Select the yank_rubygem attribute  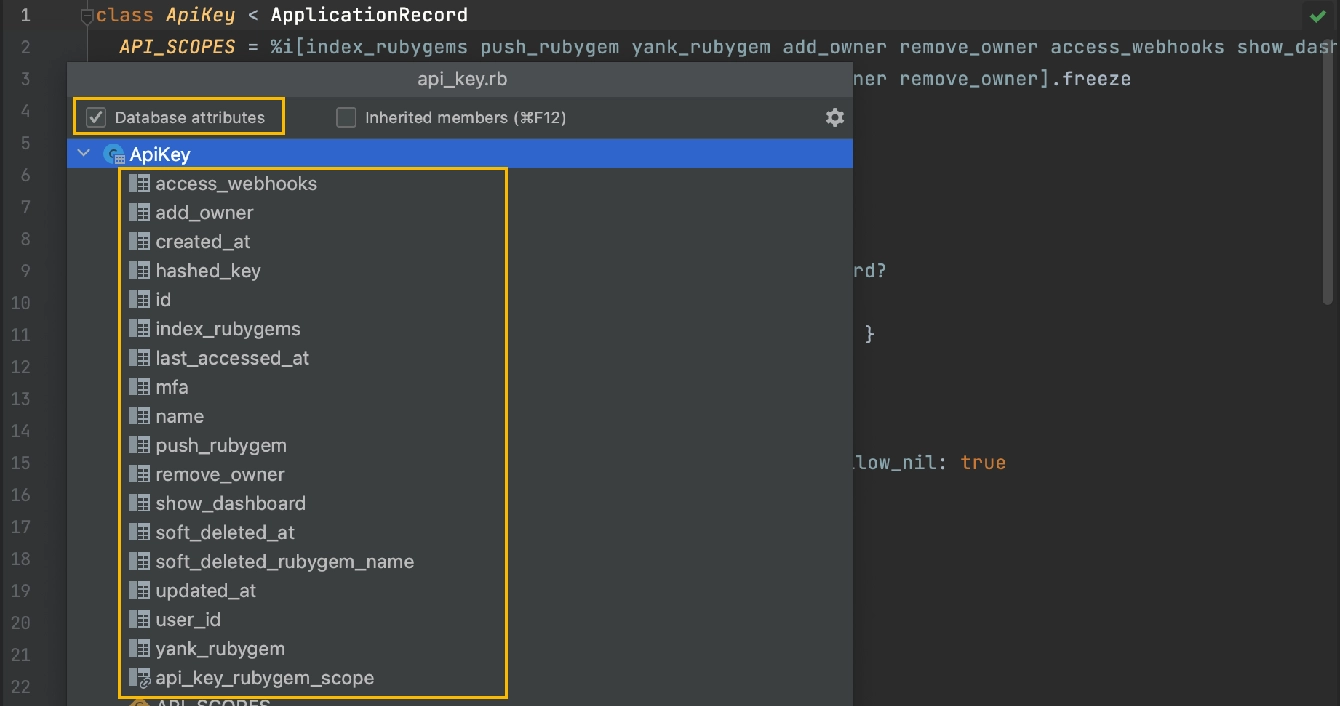[220, 648]
